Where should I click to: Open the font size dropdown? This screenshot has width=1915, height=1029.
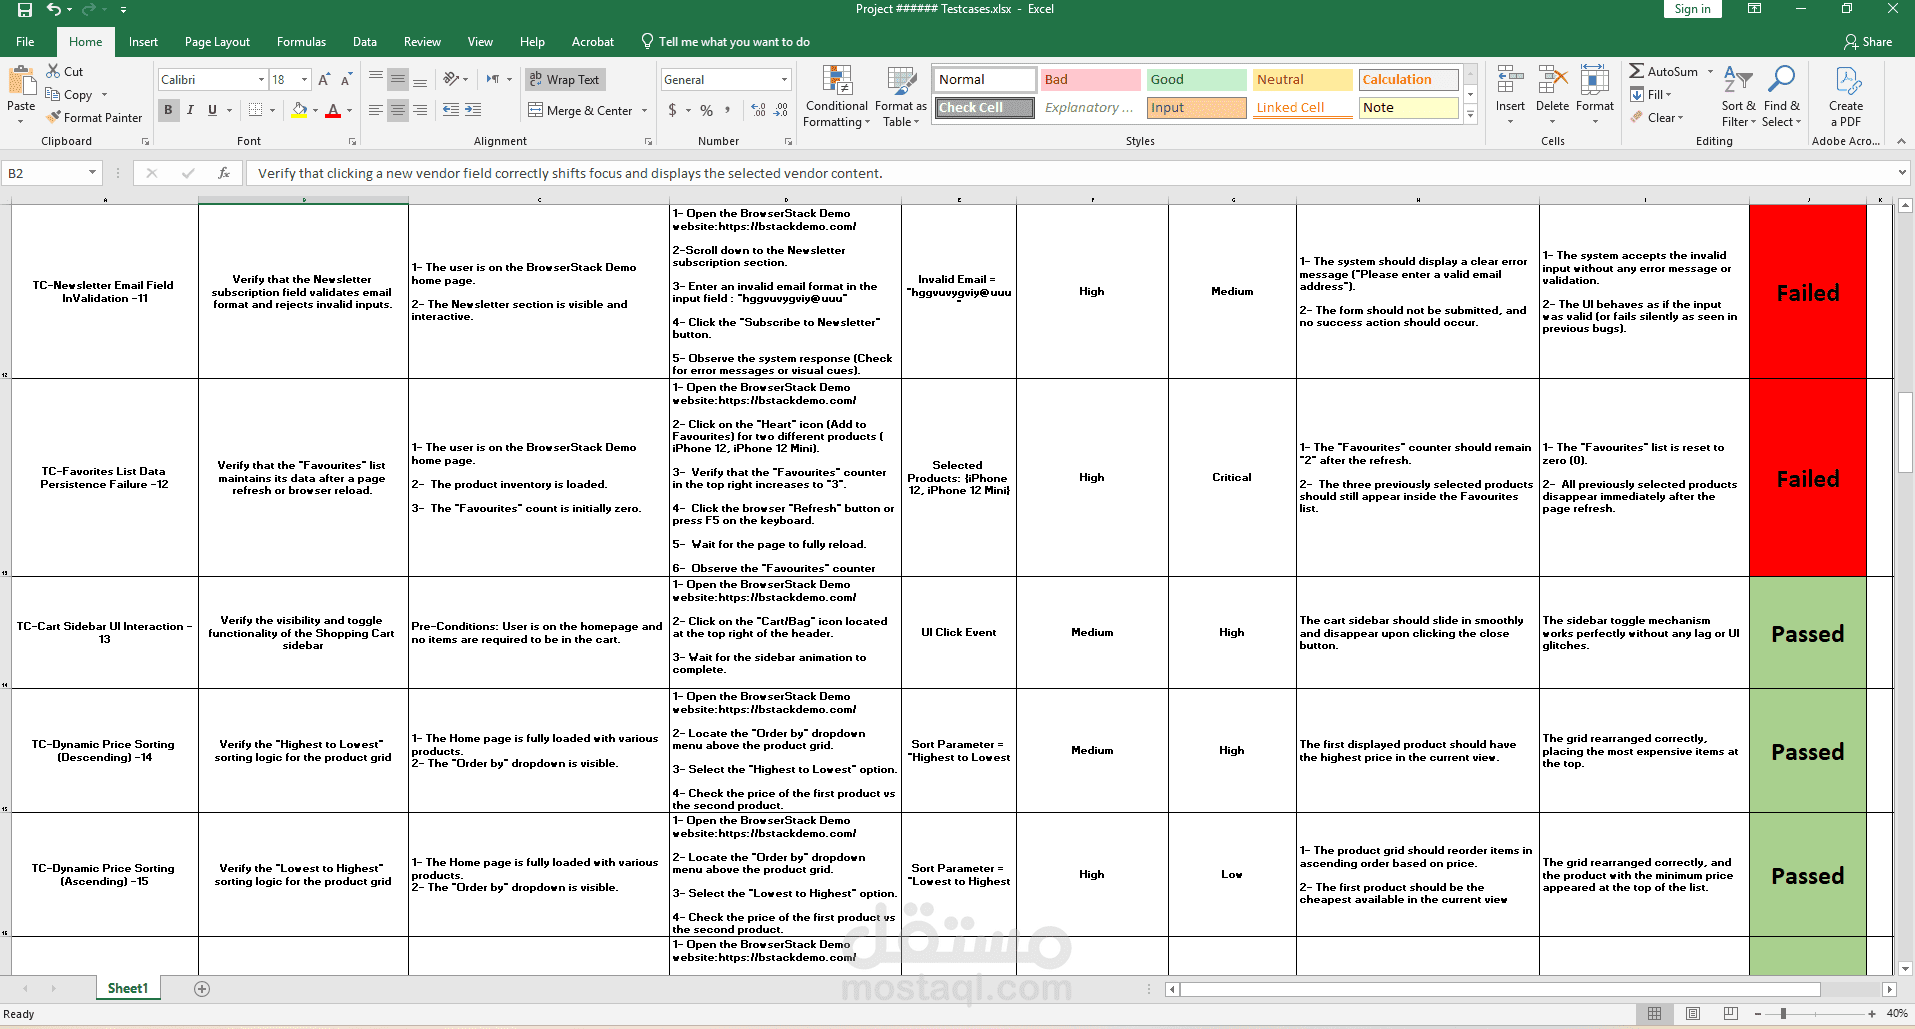[x=304, y=80]
